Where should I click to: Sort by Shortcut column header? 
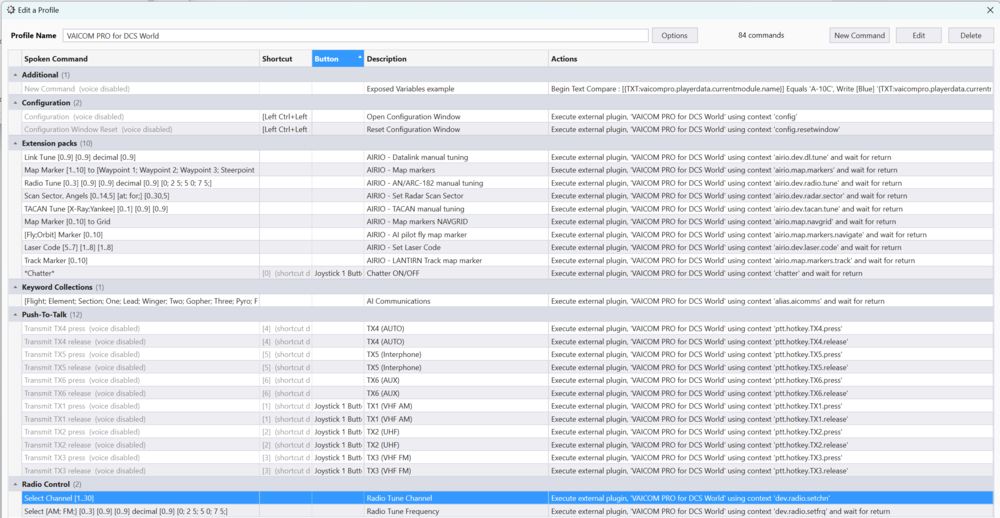click(x=286, y=59)
